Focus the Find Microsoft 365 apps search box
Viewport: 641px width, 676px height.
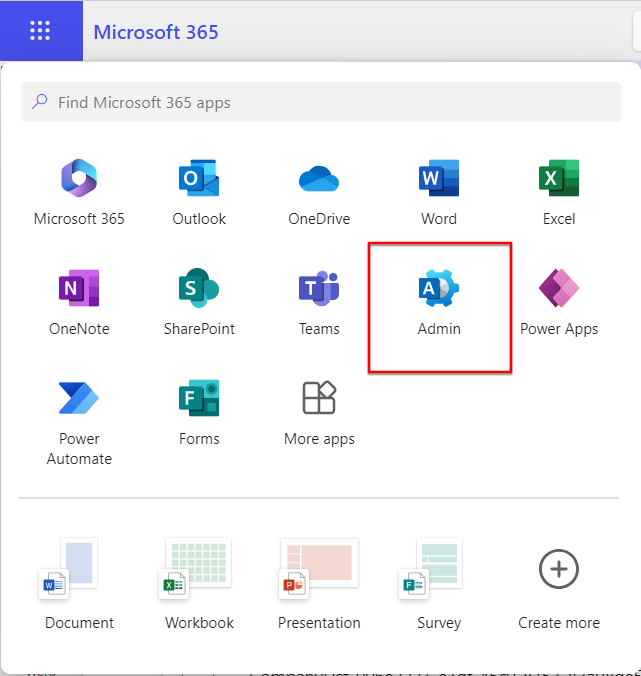321,102
